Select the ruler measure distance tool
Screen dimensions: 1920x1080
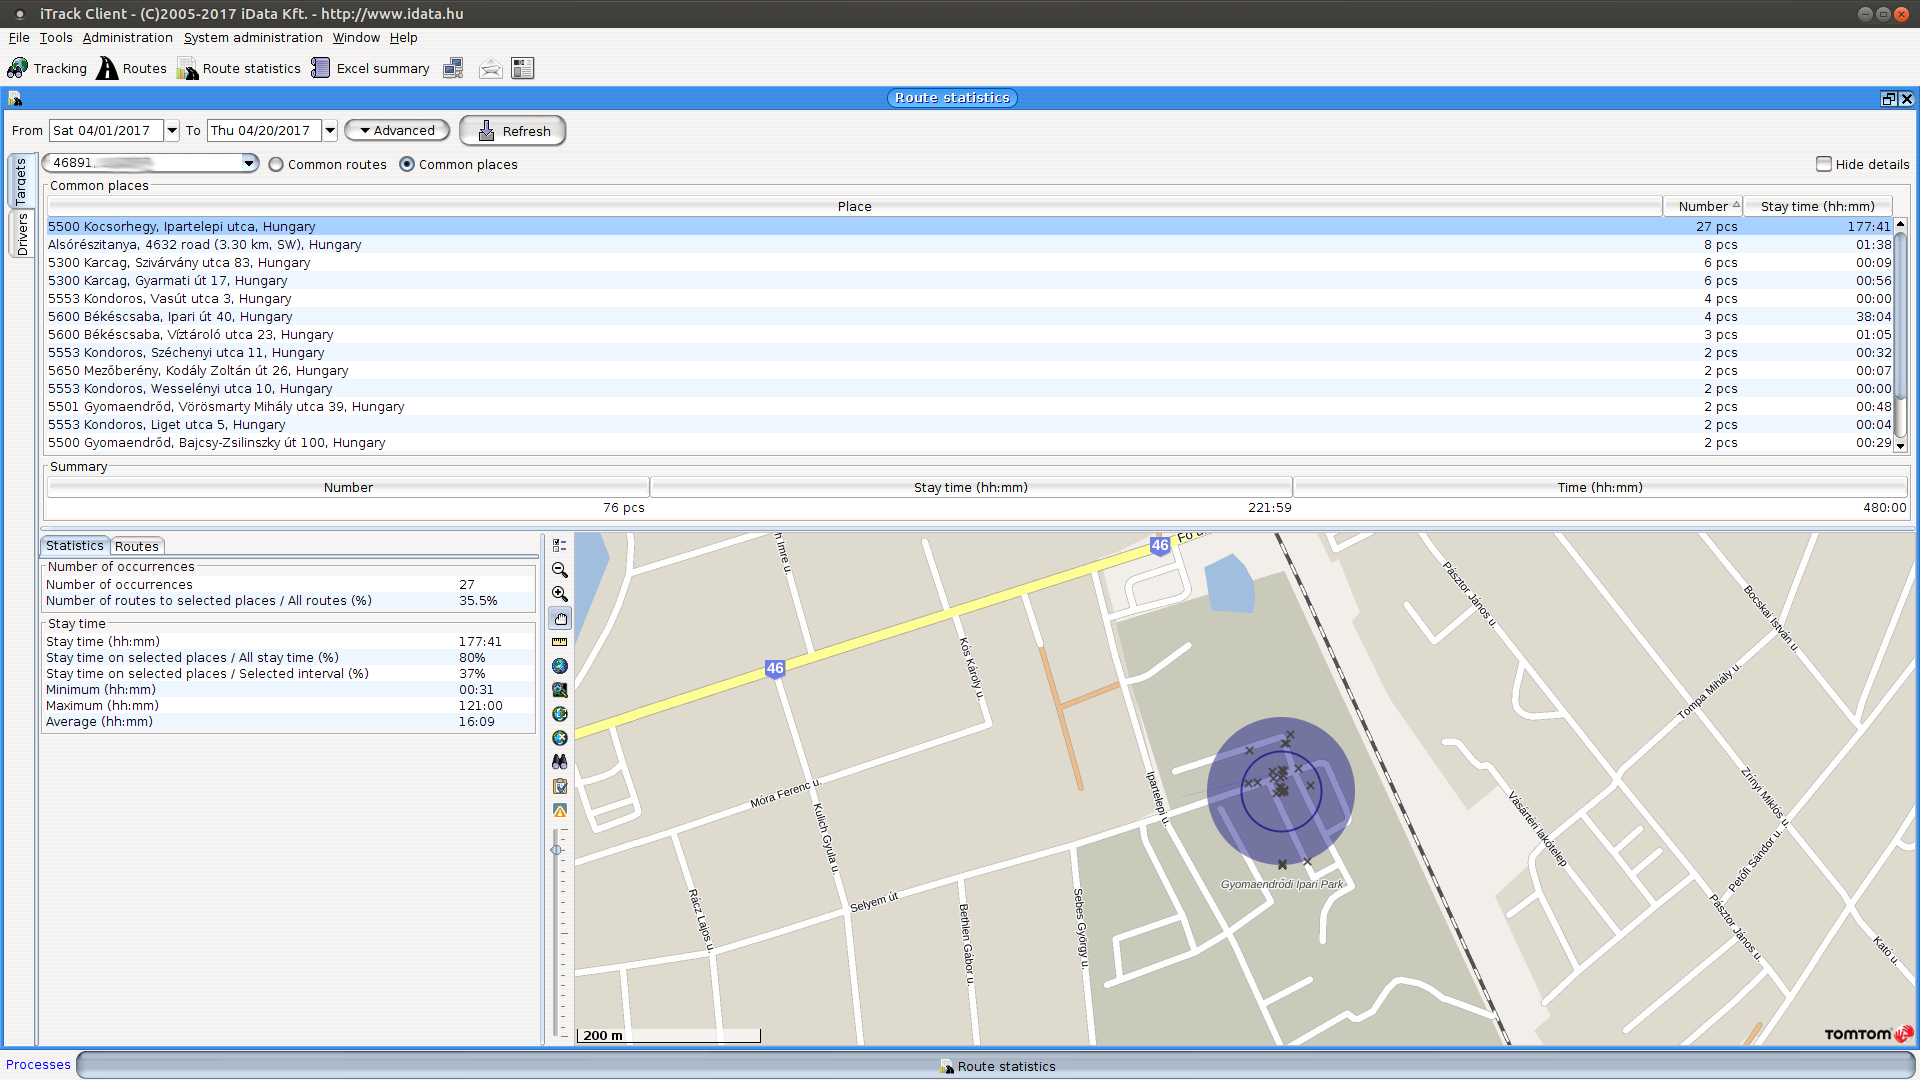pos(560,642)
